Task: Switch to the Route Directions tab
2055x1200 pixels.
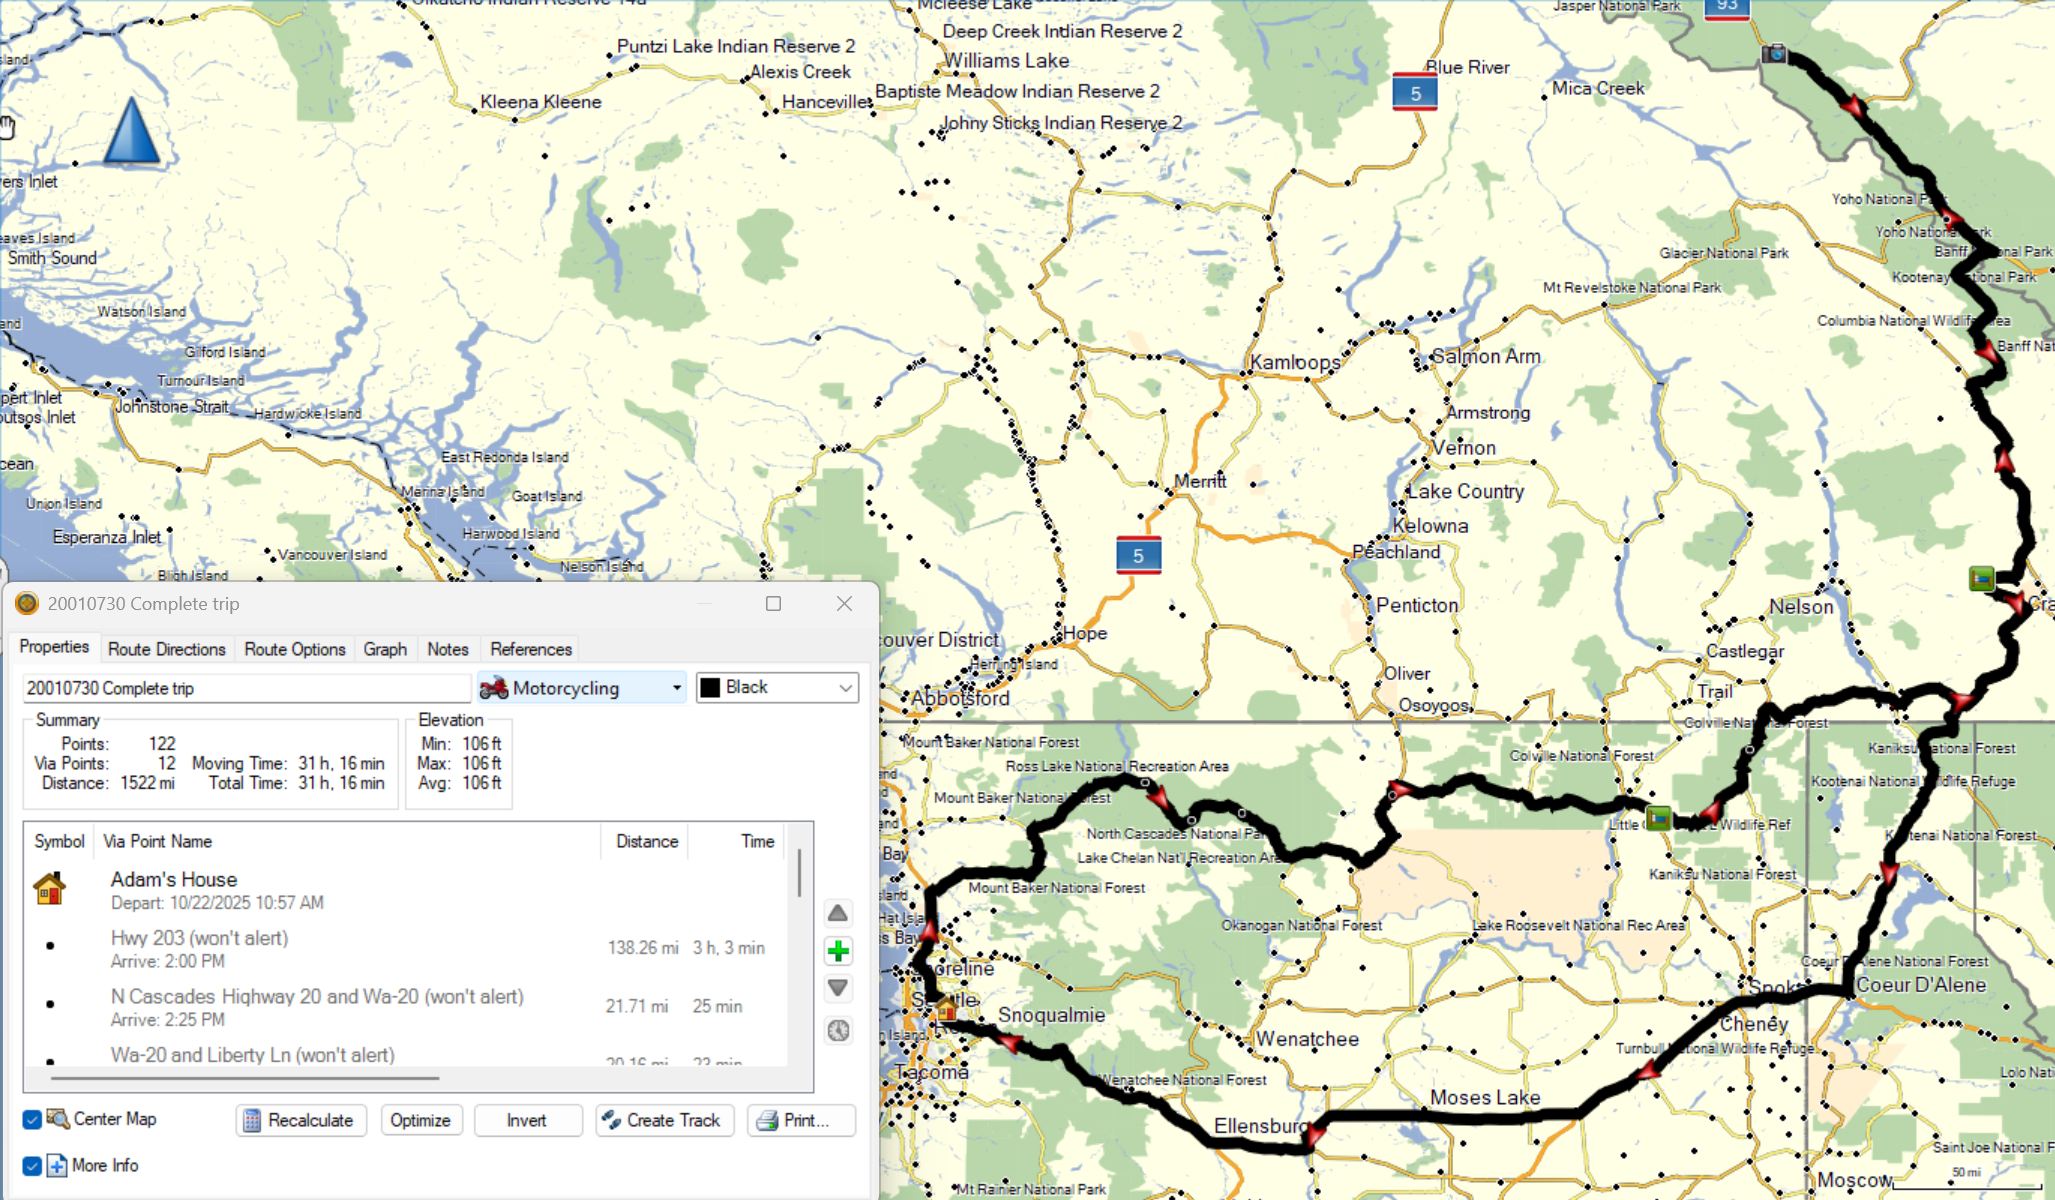Action: [166, 649]
